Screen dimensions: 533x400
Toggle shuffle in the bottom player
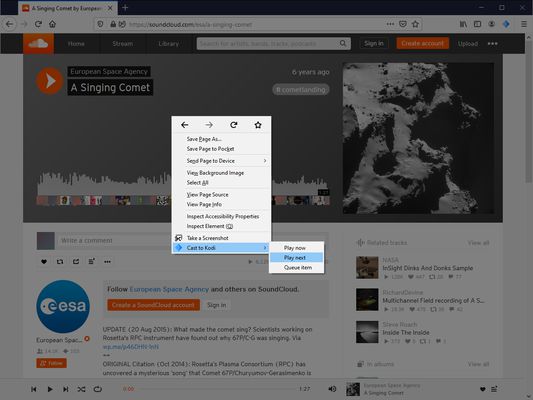coord(81,389)
